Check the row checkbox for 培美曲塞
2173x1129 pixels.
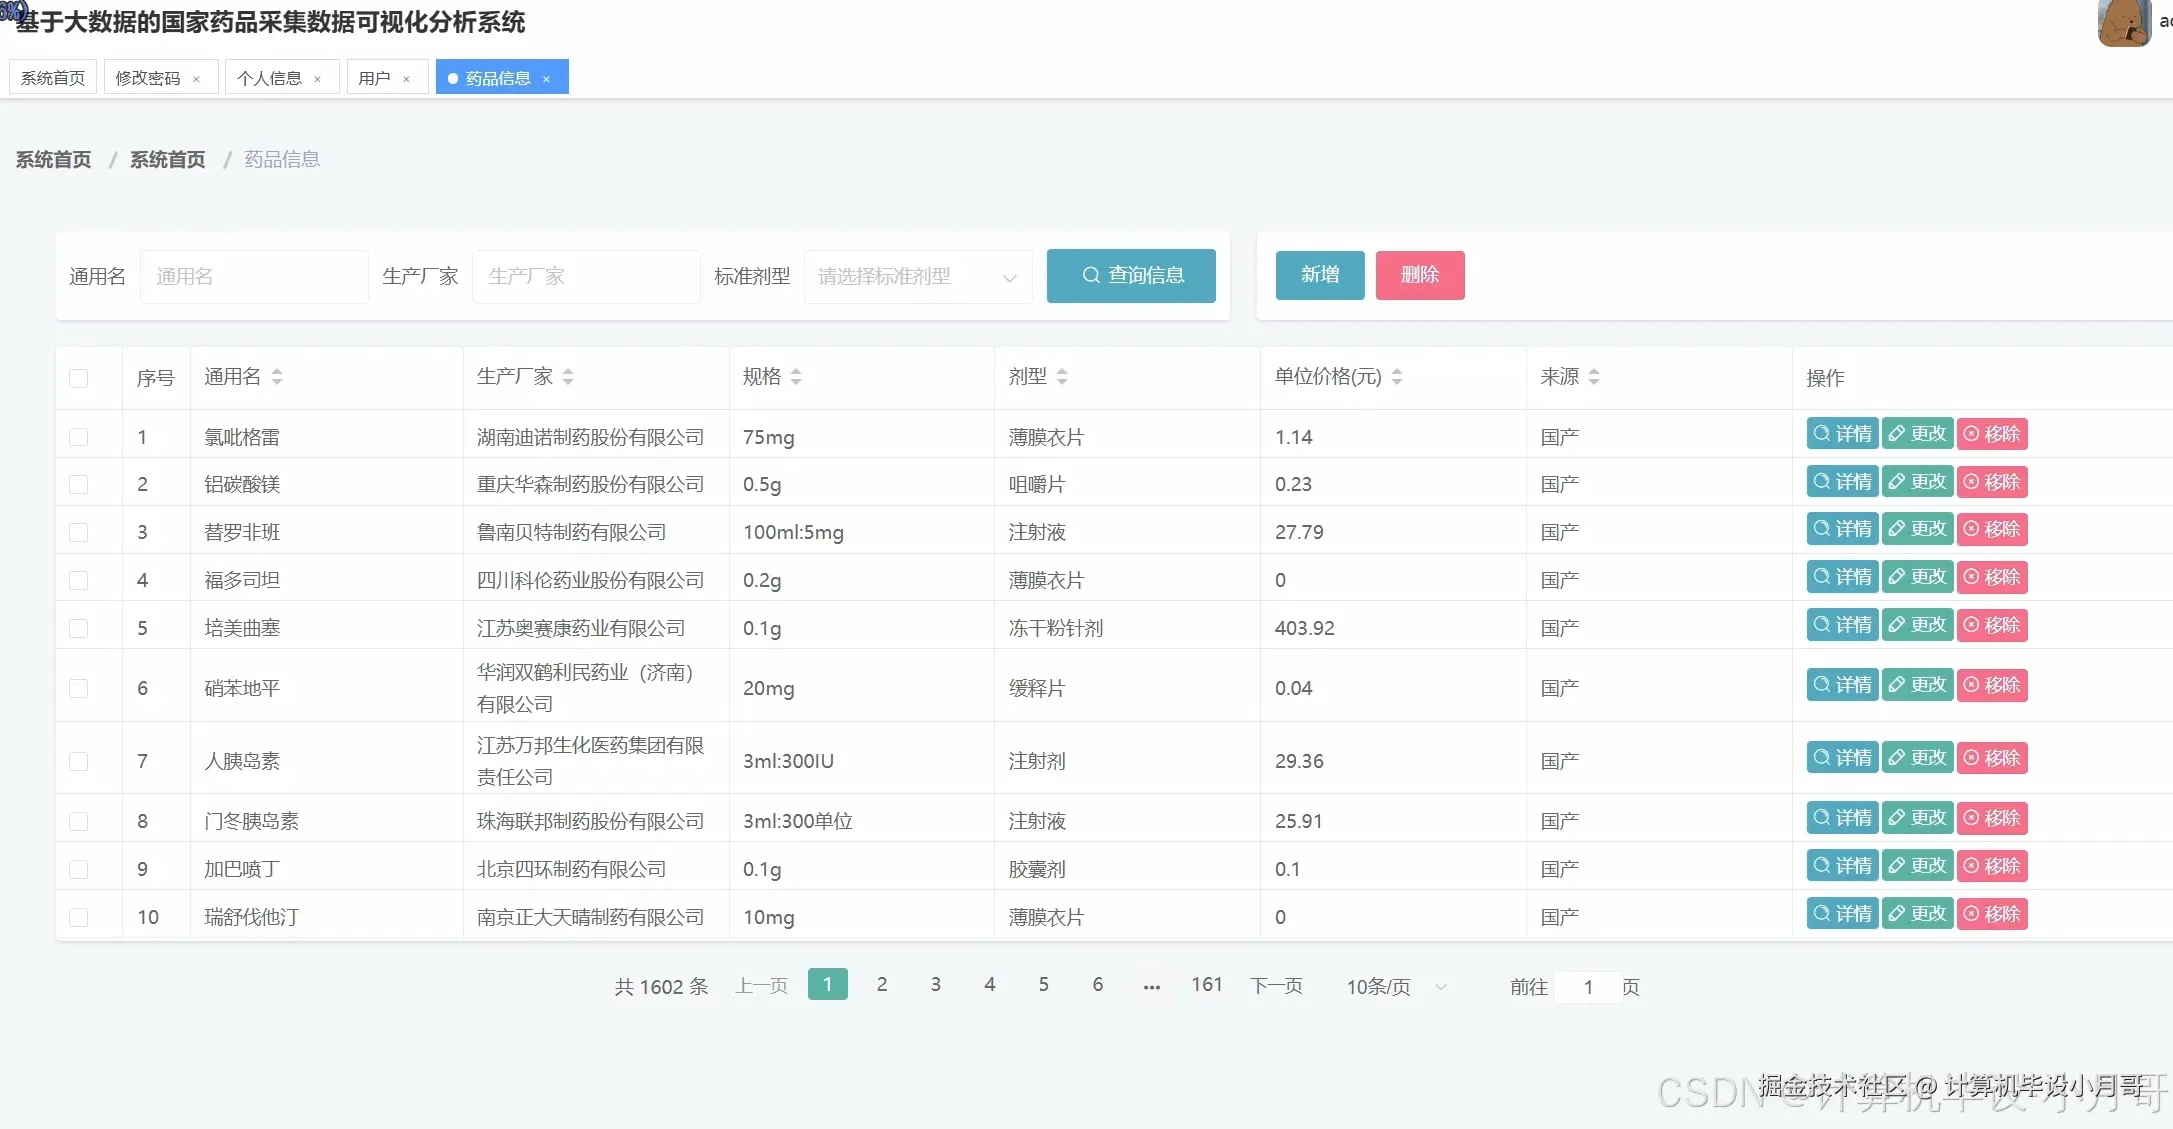[x=79, y=628]
